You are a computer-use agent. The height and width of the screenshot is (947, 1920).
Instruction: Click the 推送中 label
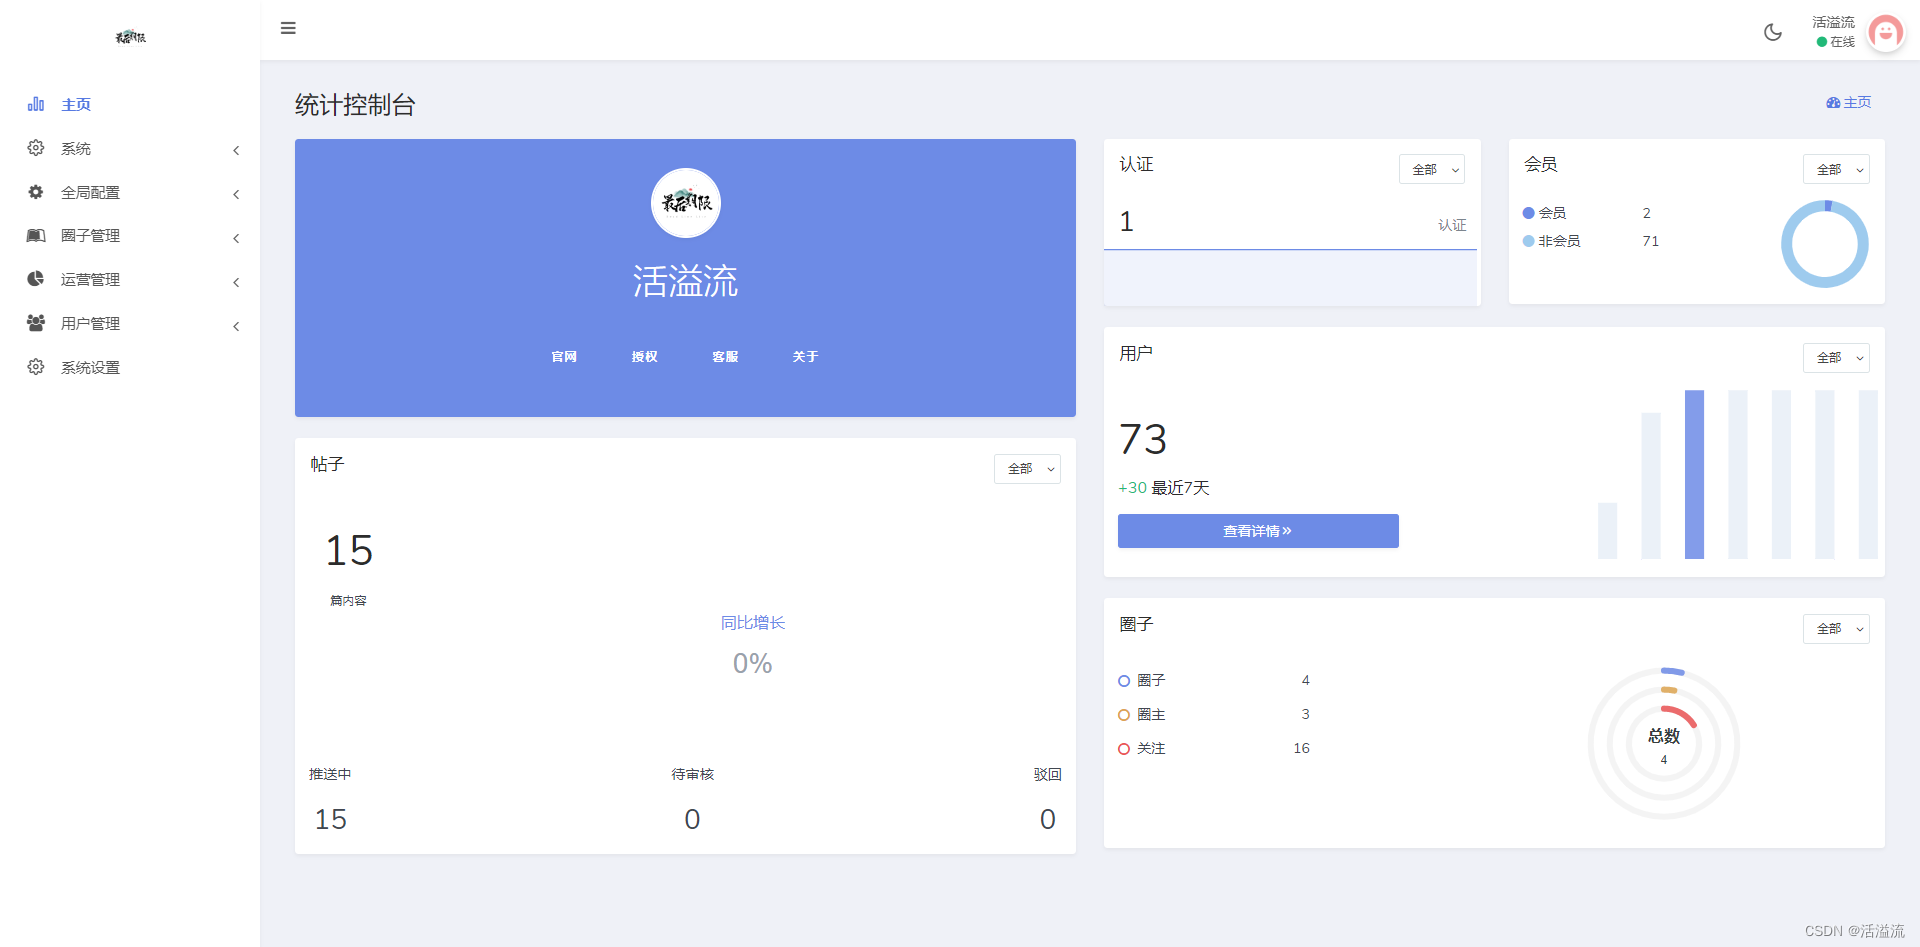pyautogui.click(x=330, y=775)
